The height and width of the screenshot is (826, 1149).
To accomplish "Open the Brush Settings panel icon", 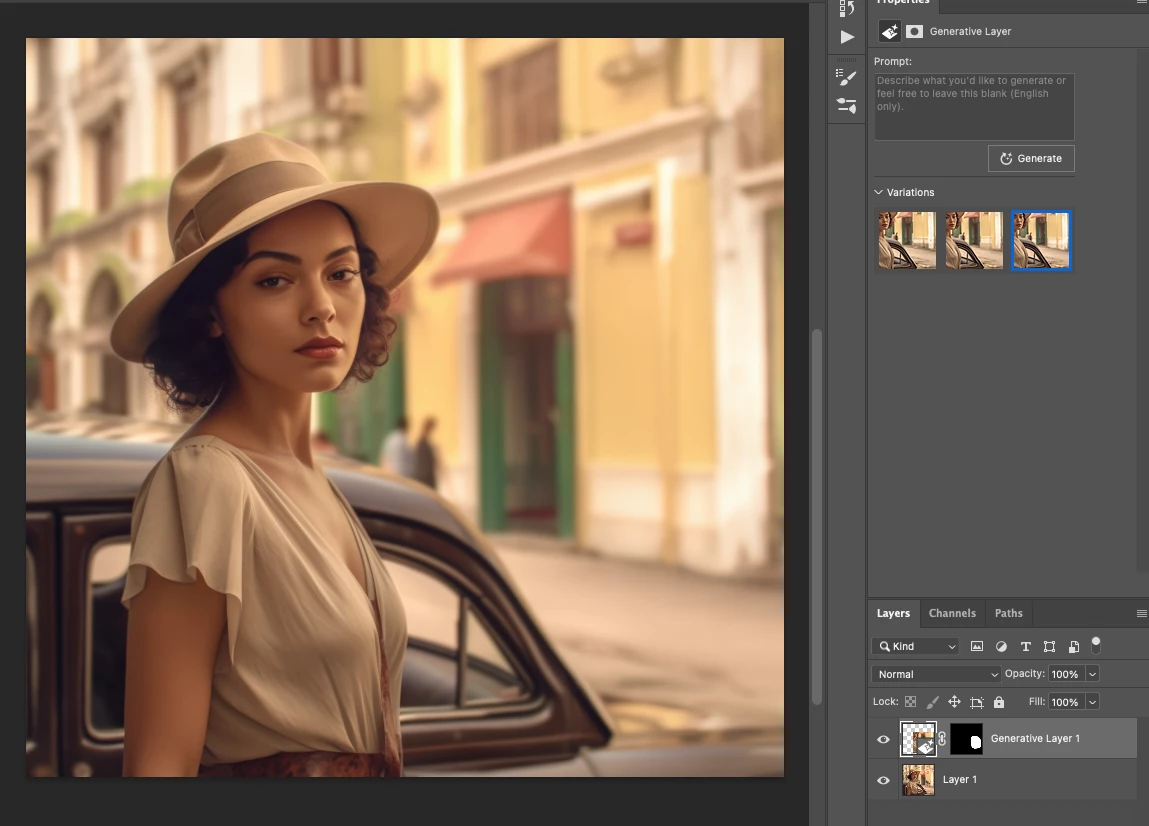I will pyautogui.click(x=847, y=105).
